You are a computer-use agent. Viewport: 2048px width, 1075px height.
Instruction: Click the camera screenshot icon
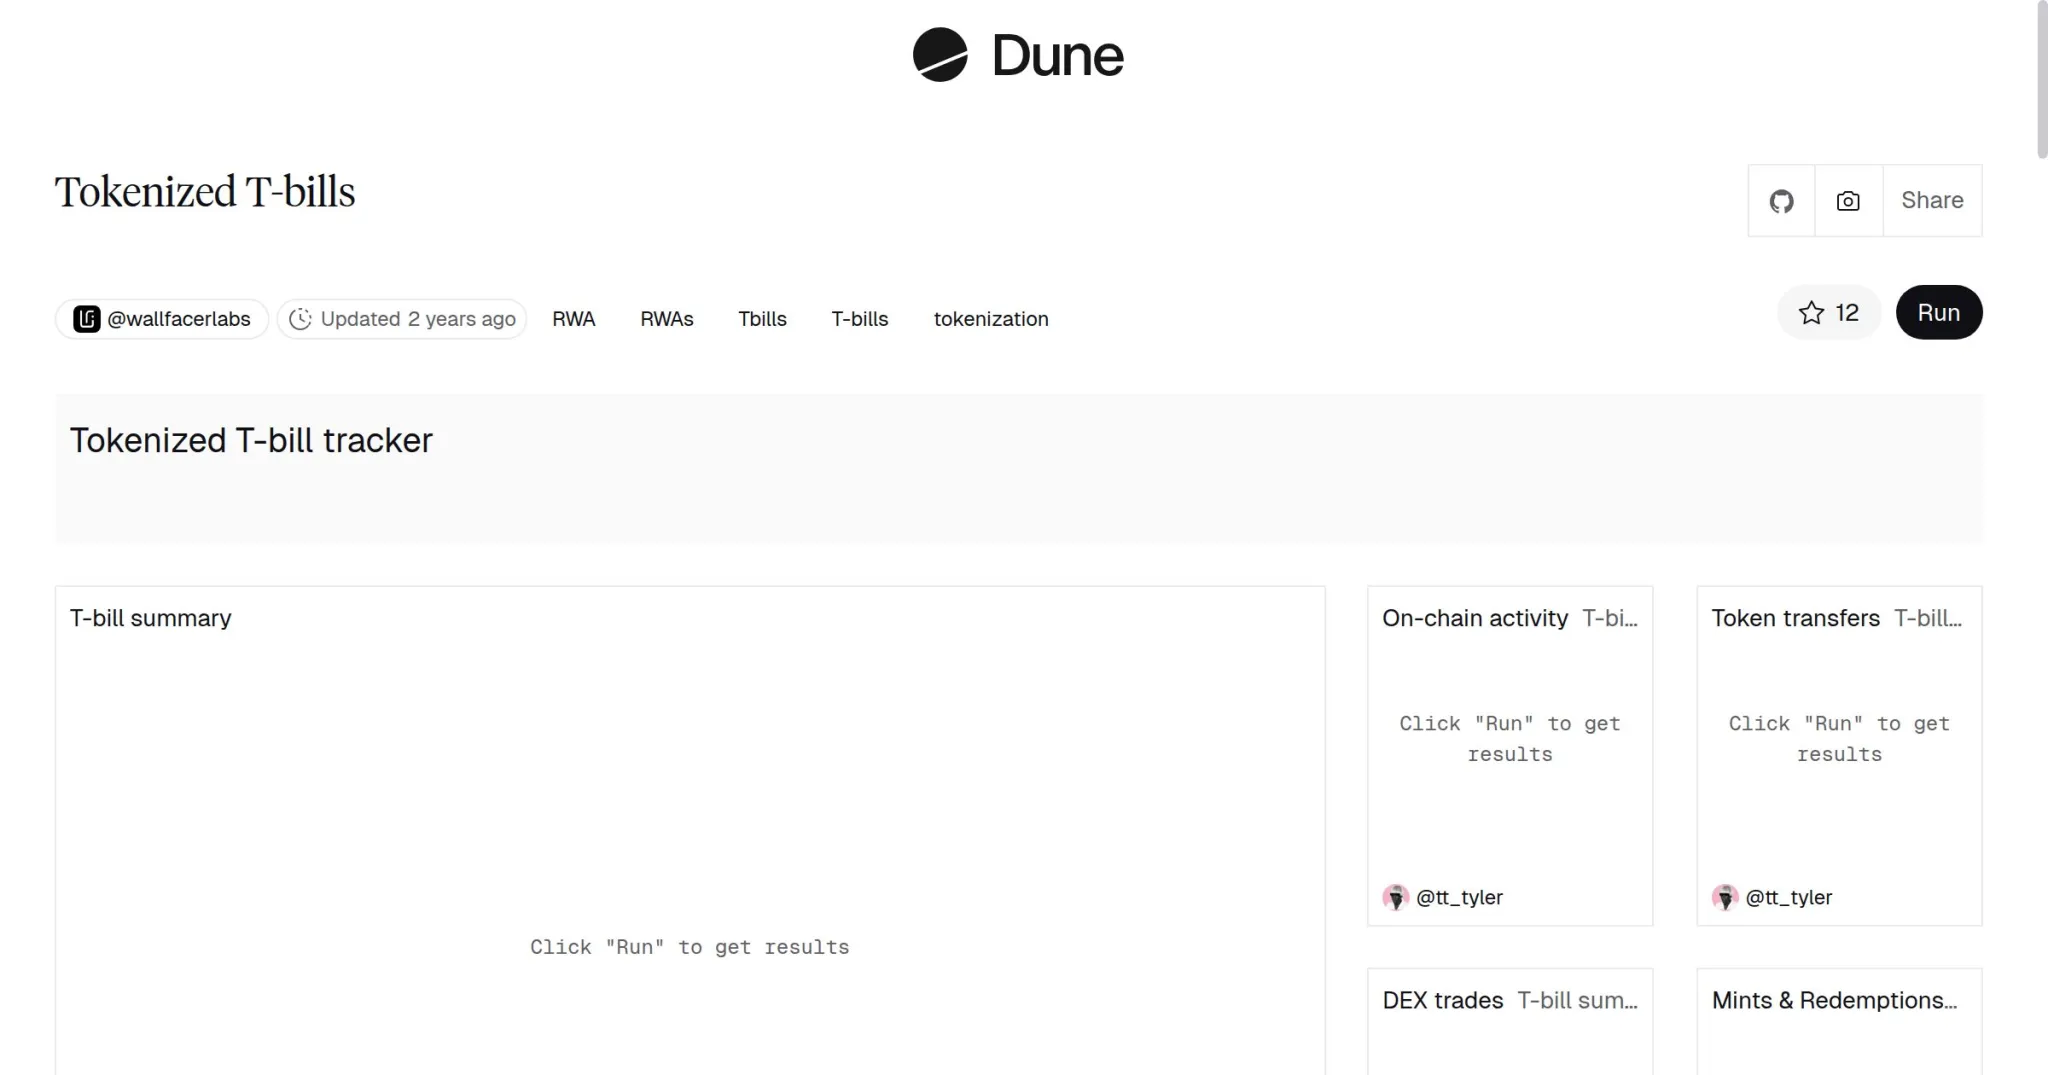pos(1848,201)
